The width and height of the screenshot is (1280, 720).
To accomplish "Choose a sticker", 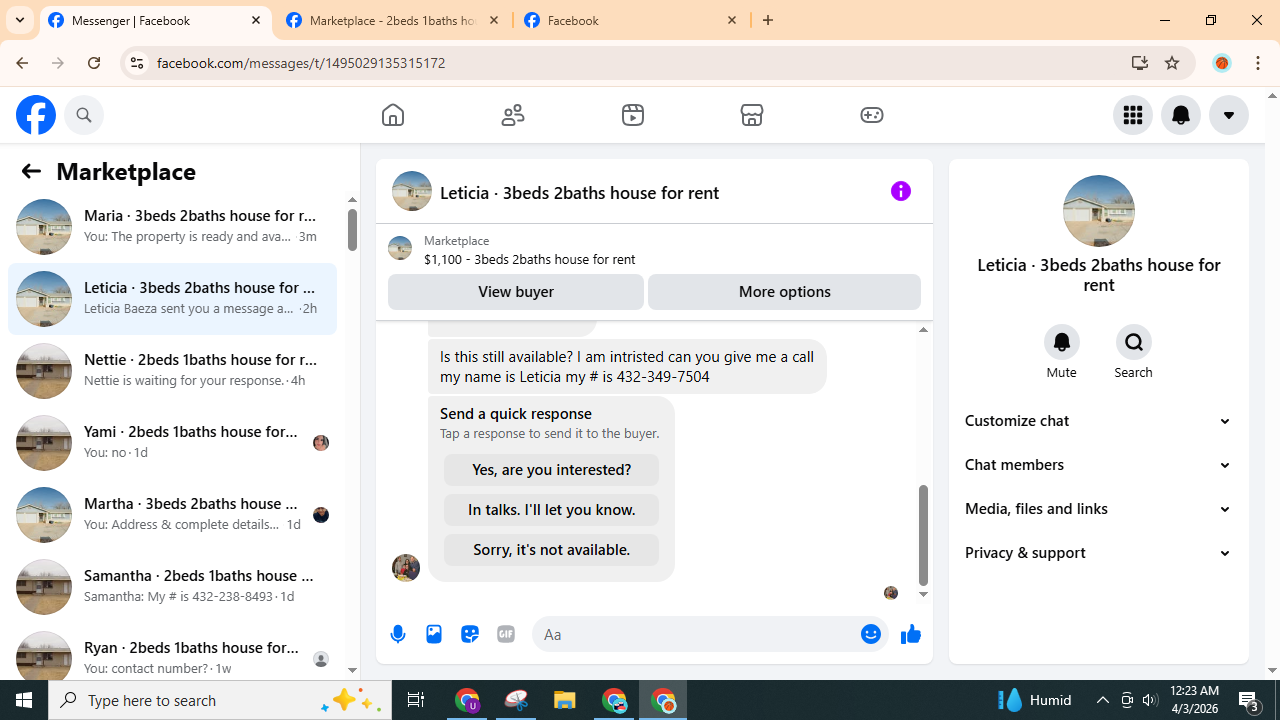I will [x=470, y=634].
